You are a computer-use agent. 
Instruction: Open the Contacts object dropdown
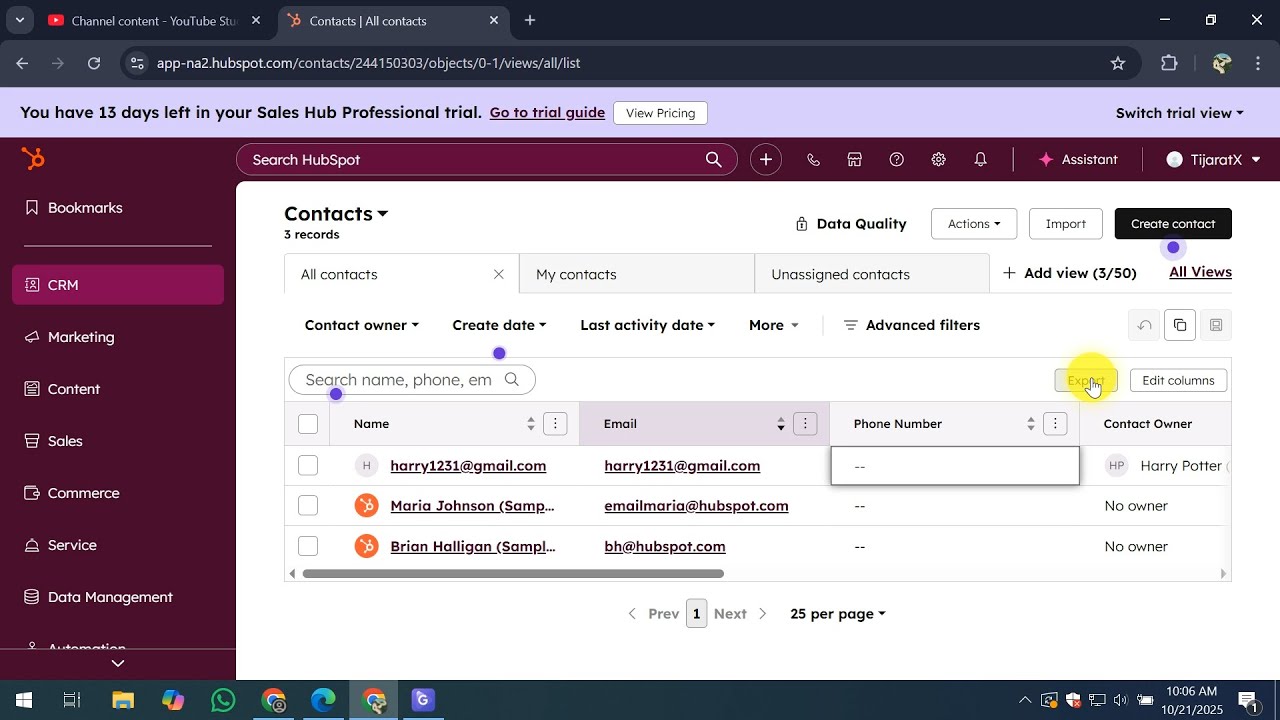coord(336,214)
